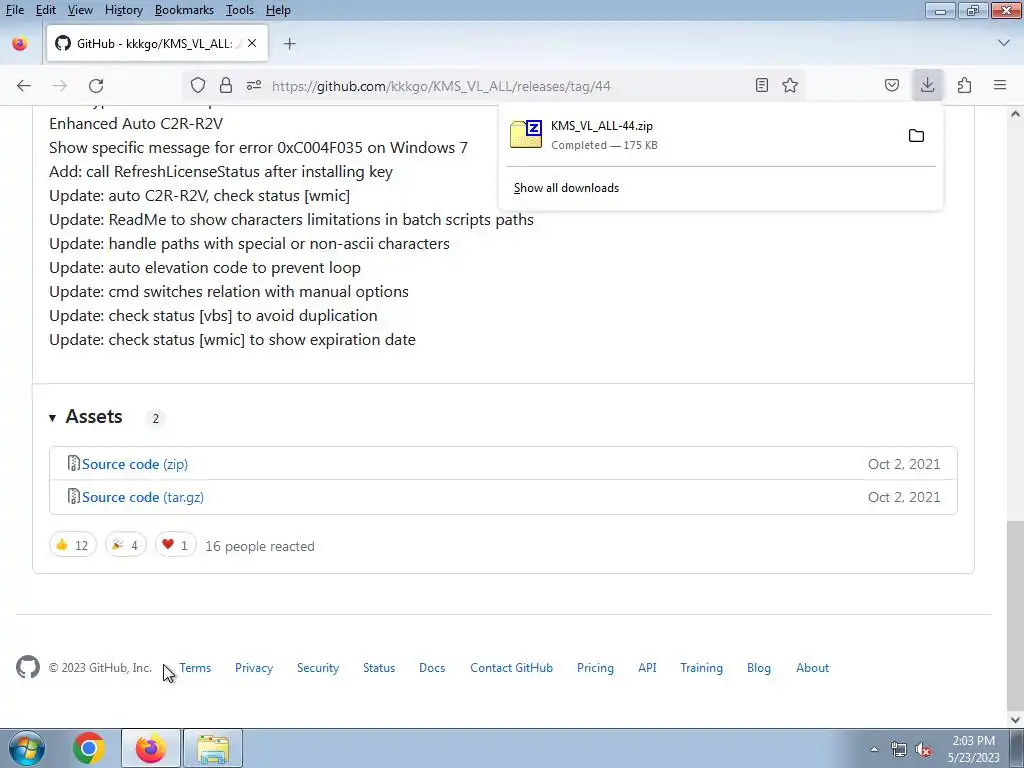
Task: Open the Pricing footer link
Action: 595,667
